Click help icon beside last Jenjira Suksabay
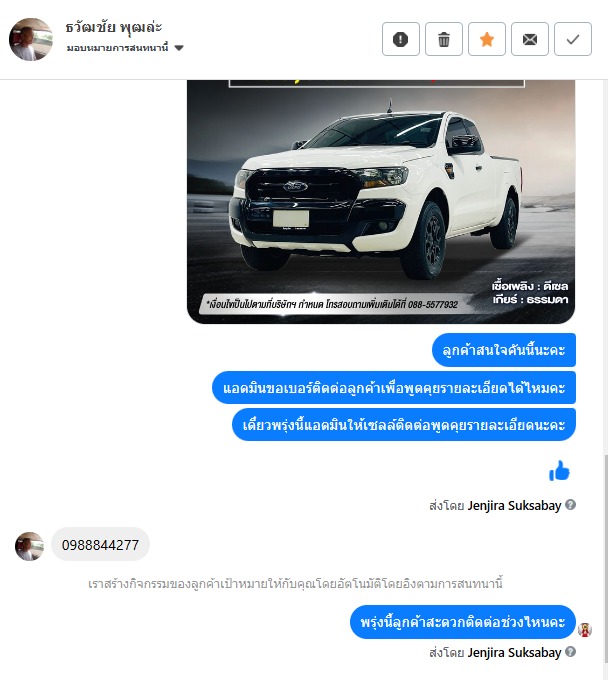 570,652
